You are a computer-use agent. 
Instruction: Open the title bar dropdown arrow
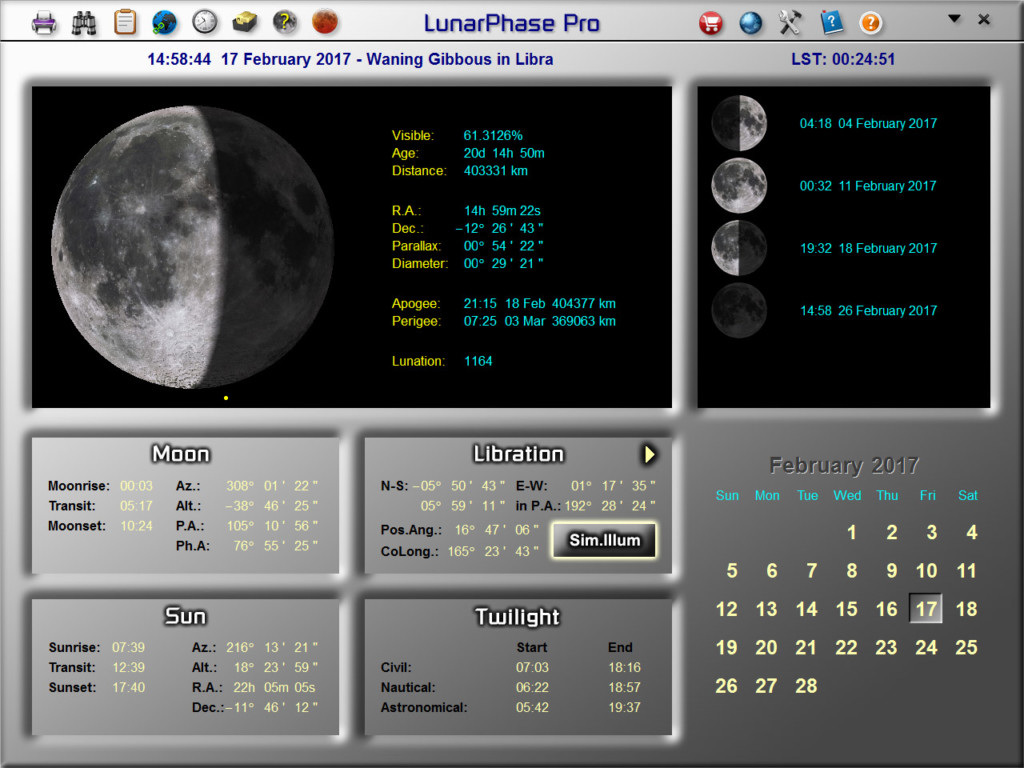coord(955,17)
